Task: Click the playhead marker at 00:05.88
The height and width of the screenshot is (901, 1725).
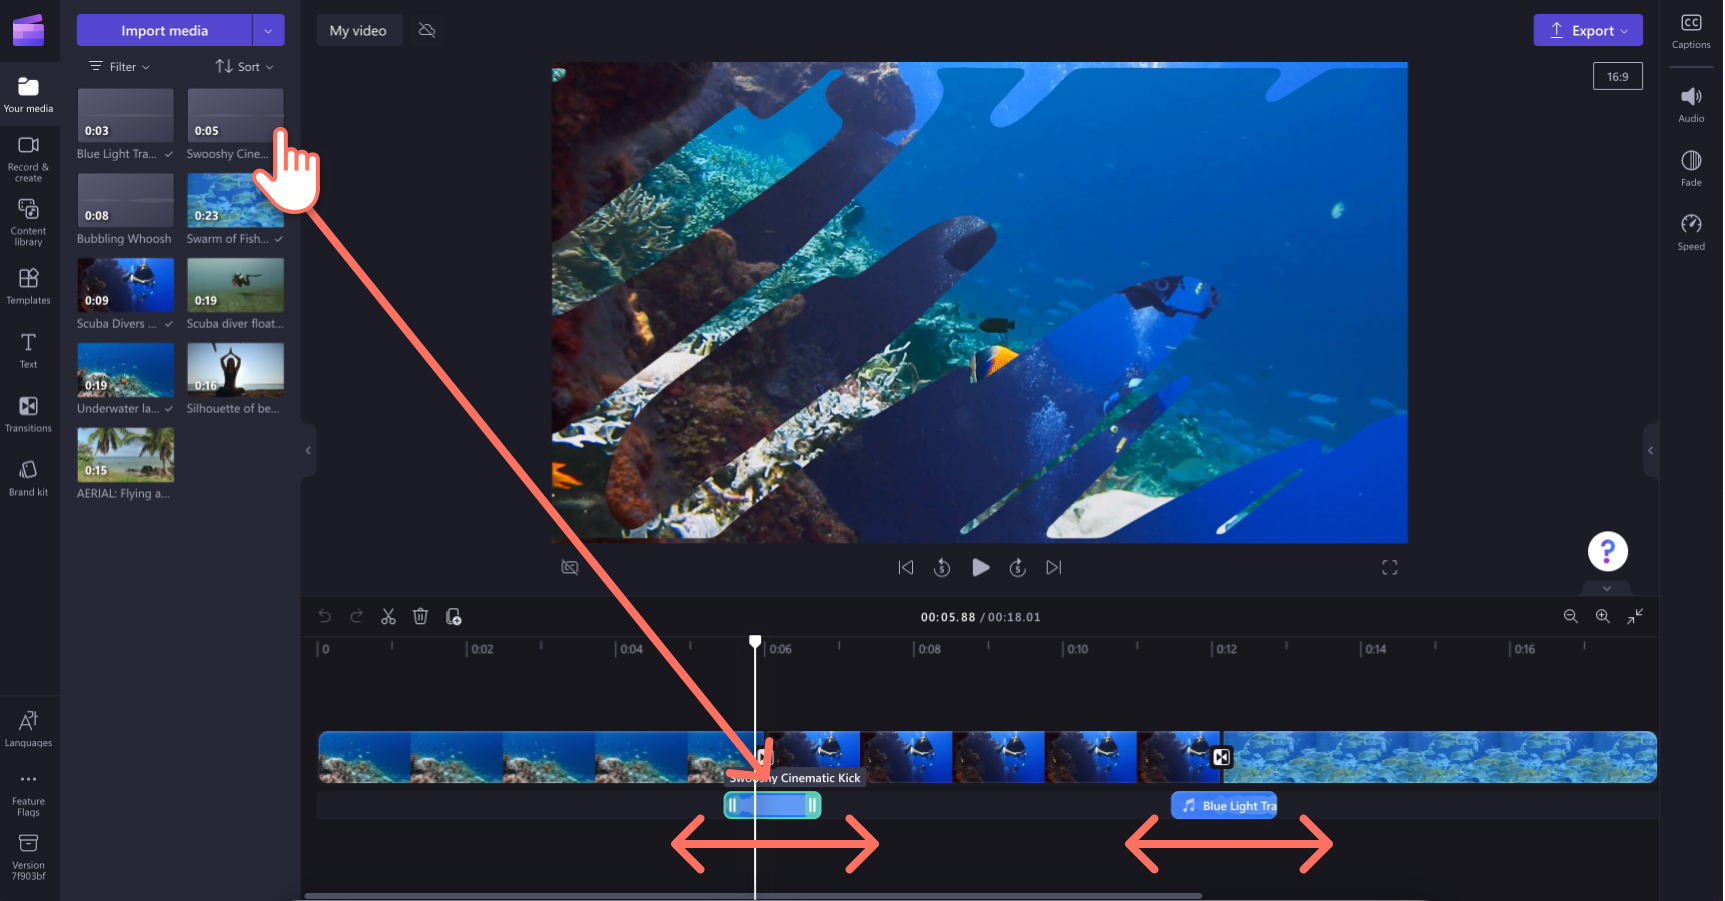Action: [x=755, y=640]
